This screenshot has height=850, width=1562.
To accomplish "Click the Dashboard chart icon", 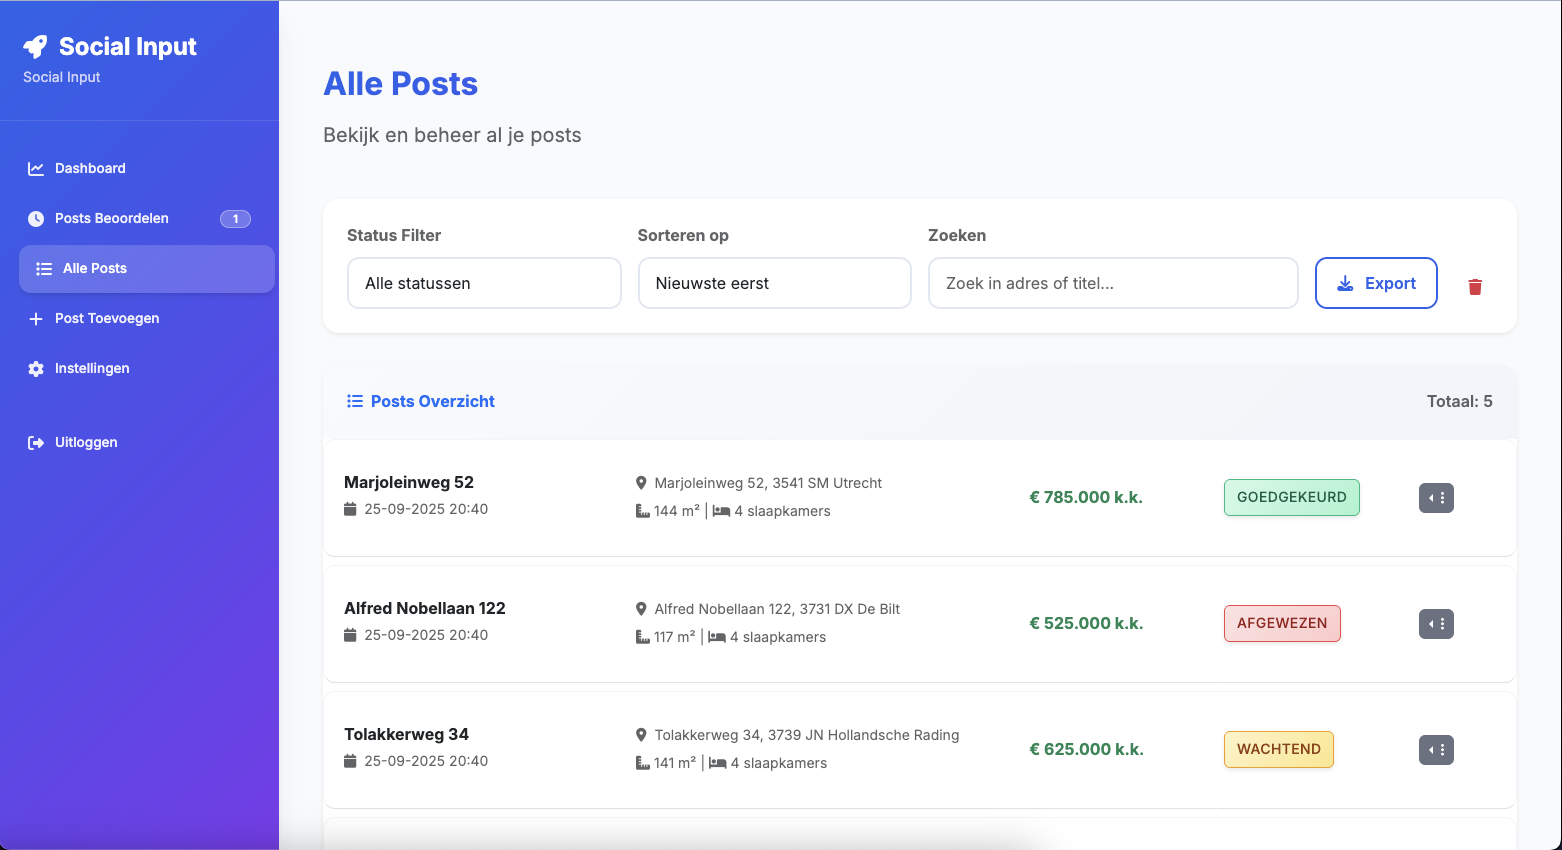I will pos(36,169).
